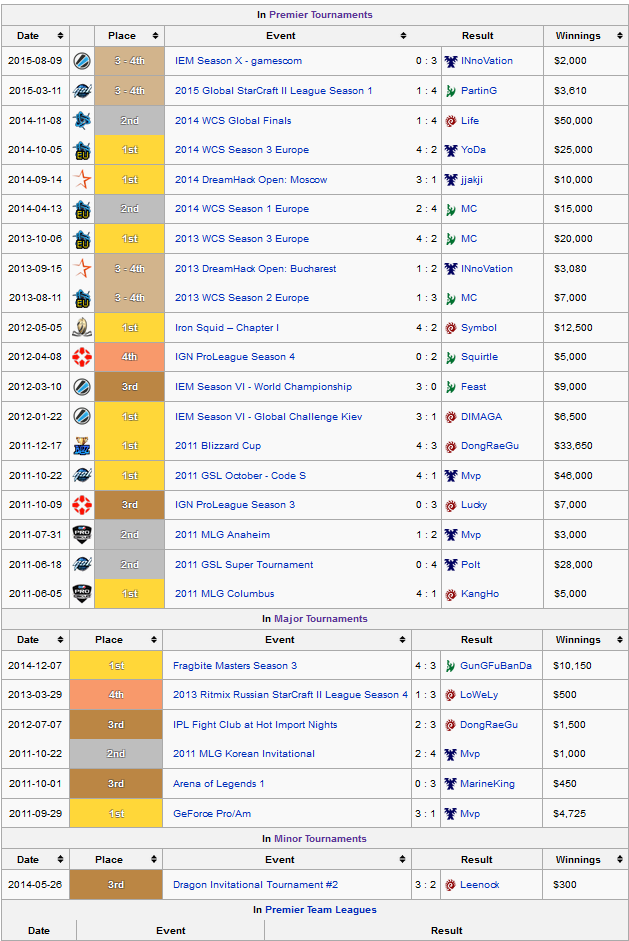Click the WCS EU icon in the 2014-04-13 row
629x941 pixels.
[82, 209]
